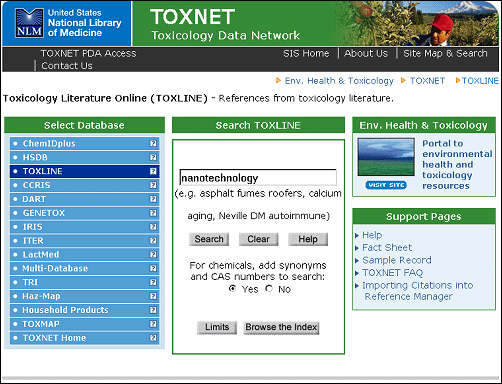
Task: Select the TOXMAP database
Action: (84, 324)
